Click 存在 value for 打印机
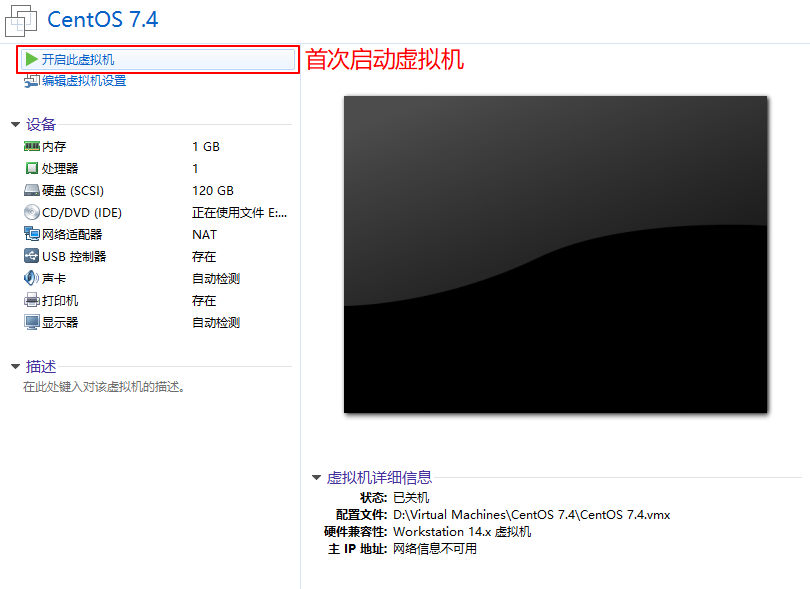Image resolution: width=810 pixels, height=589 pixels. tap(204, 301)
